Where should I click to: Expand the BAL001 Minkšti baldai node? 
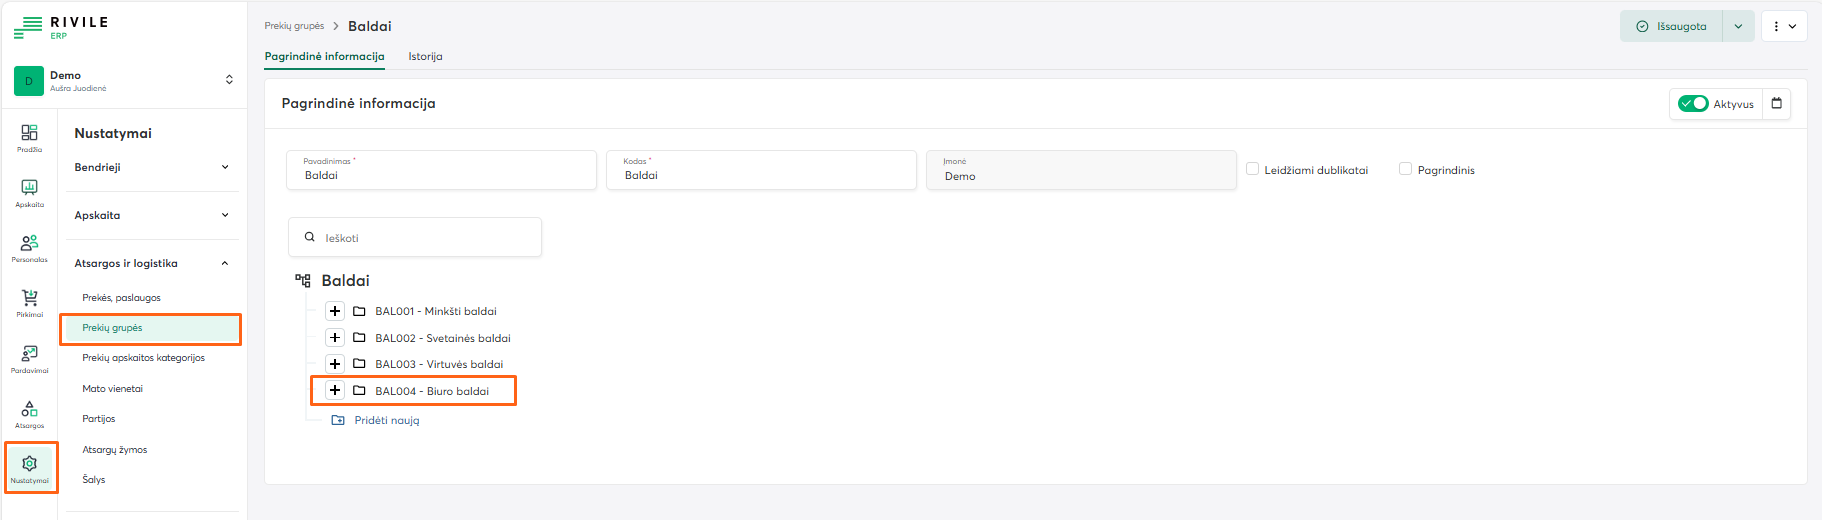[x=335, y=311]
